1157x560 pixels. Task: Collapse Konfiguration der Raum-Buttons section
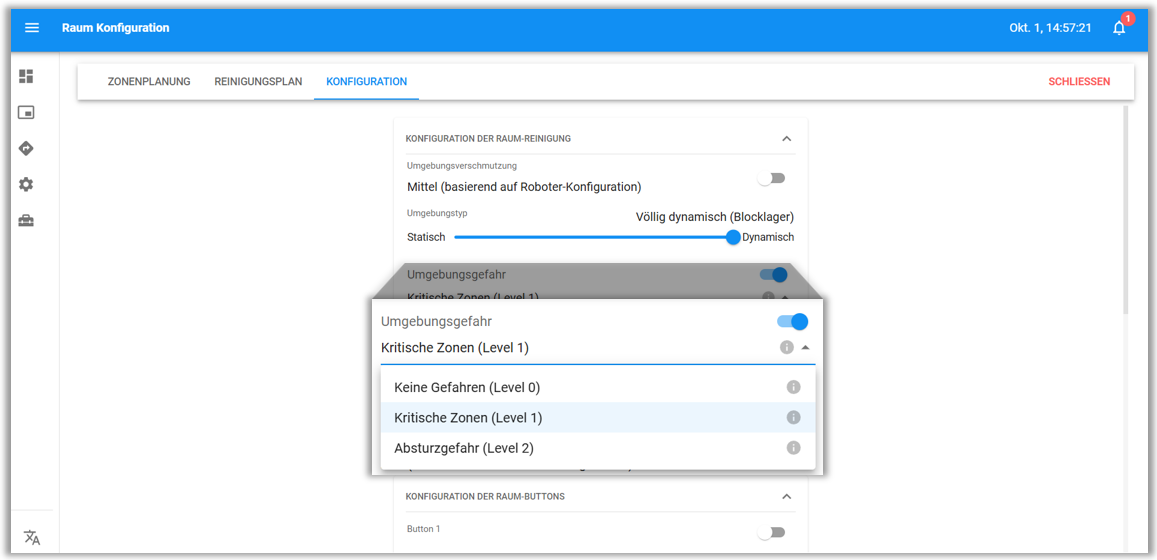click(x=786, y=497)
